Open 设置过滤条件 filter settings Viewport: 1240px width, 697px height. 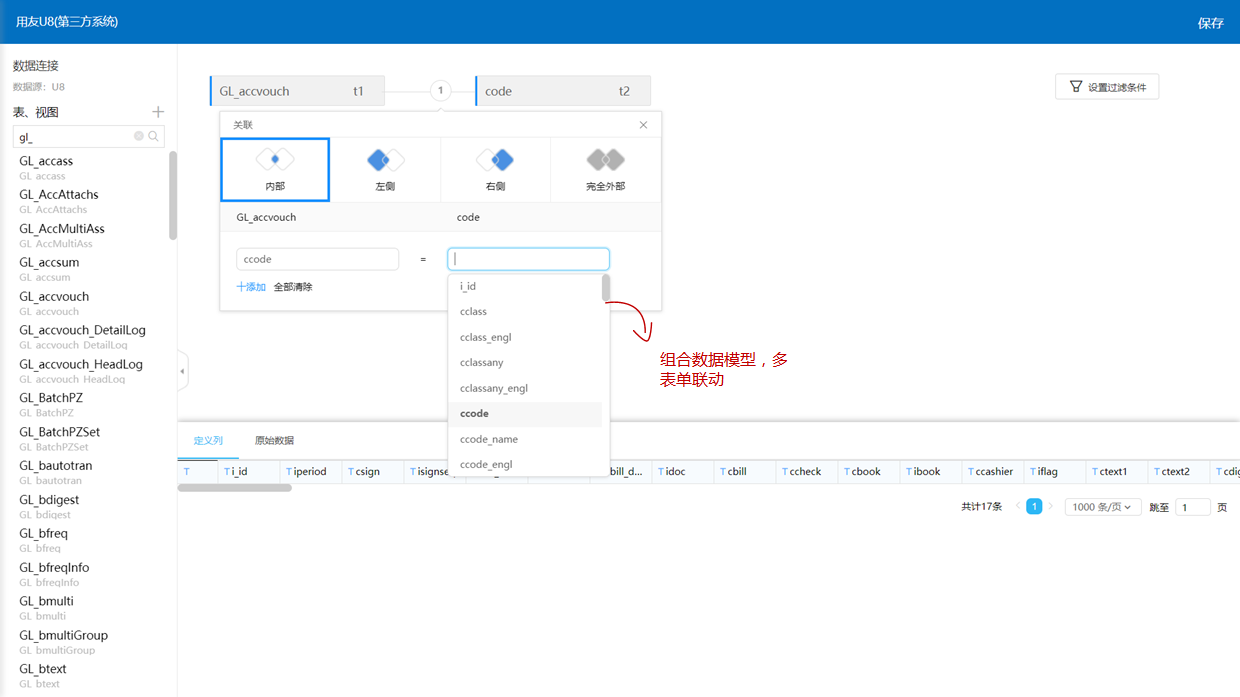pos(1107,87)
